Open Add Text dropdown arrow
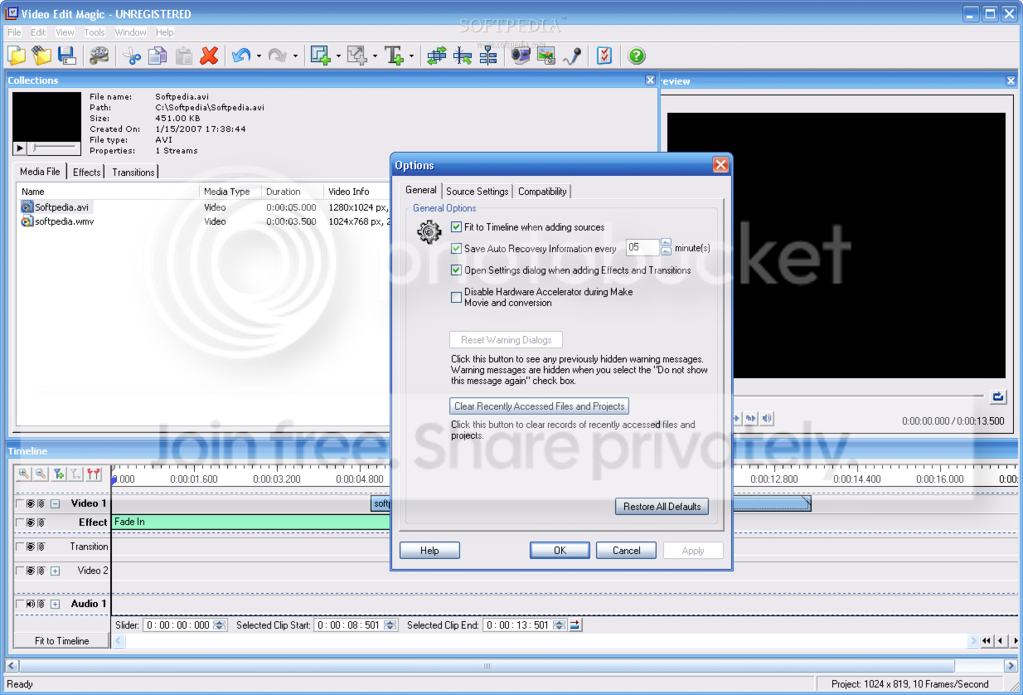 pos(411,57)
